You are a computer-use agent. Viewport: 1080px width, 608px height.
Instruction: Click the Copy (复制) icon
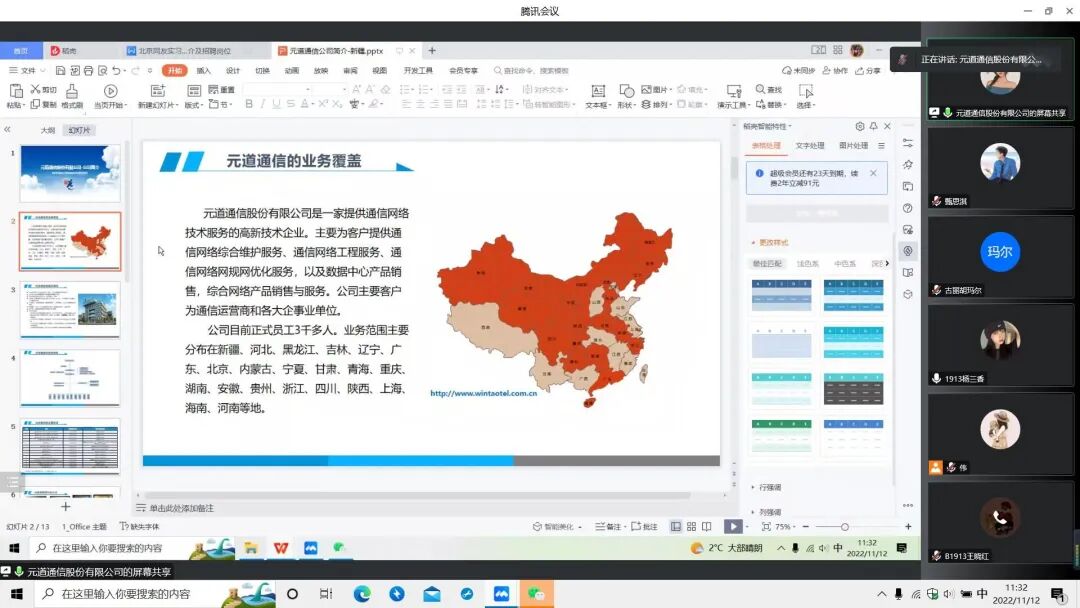point(36,104)
